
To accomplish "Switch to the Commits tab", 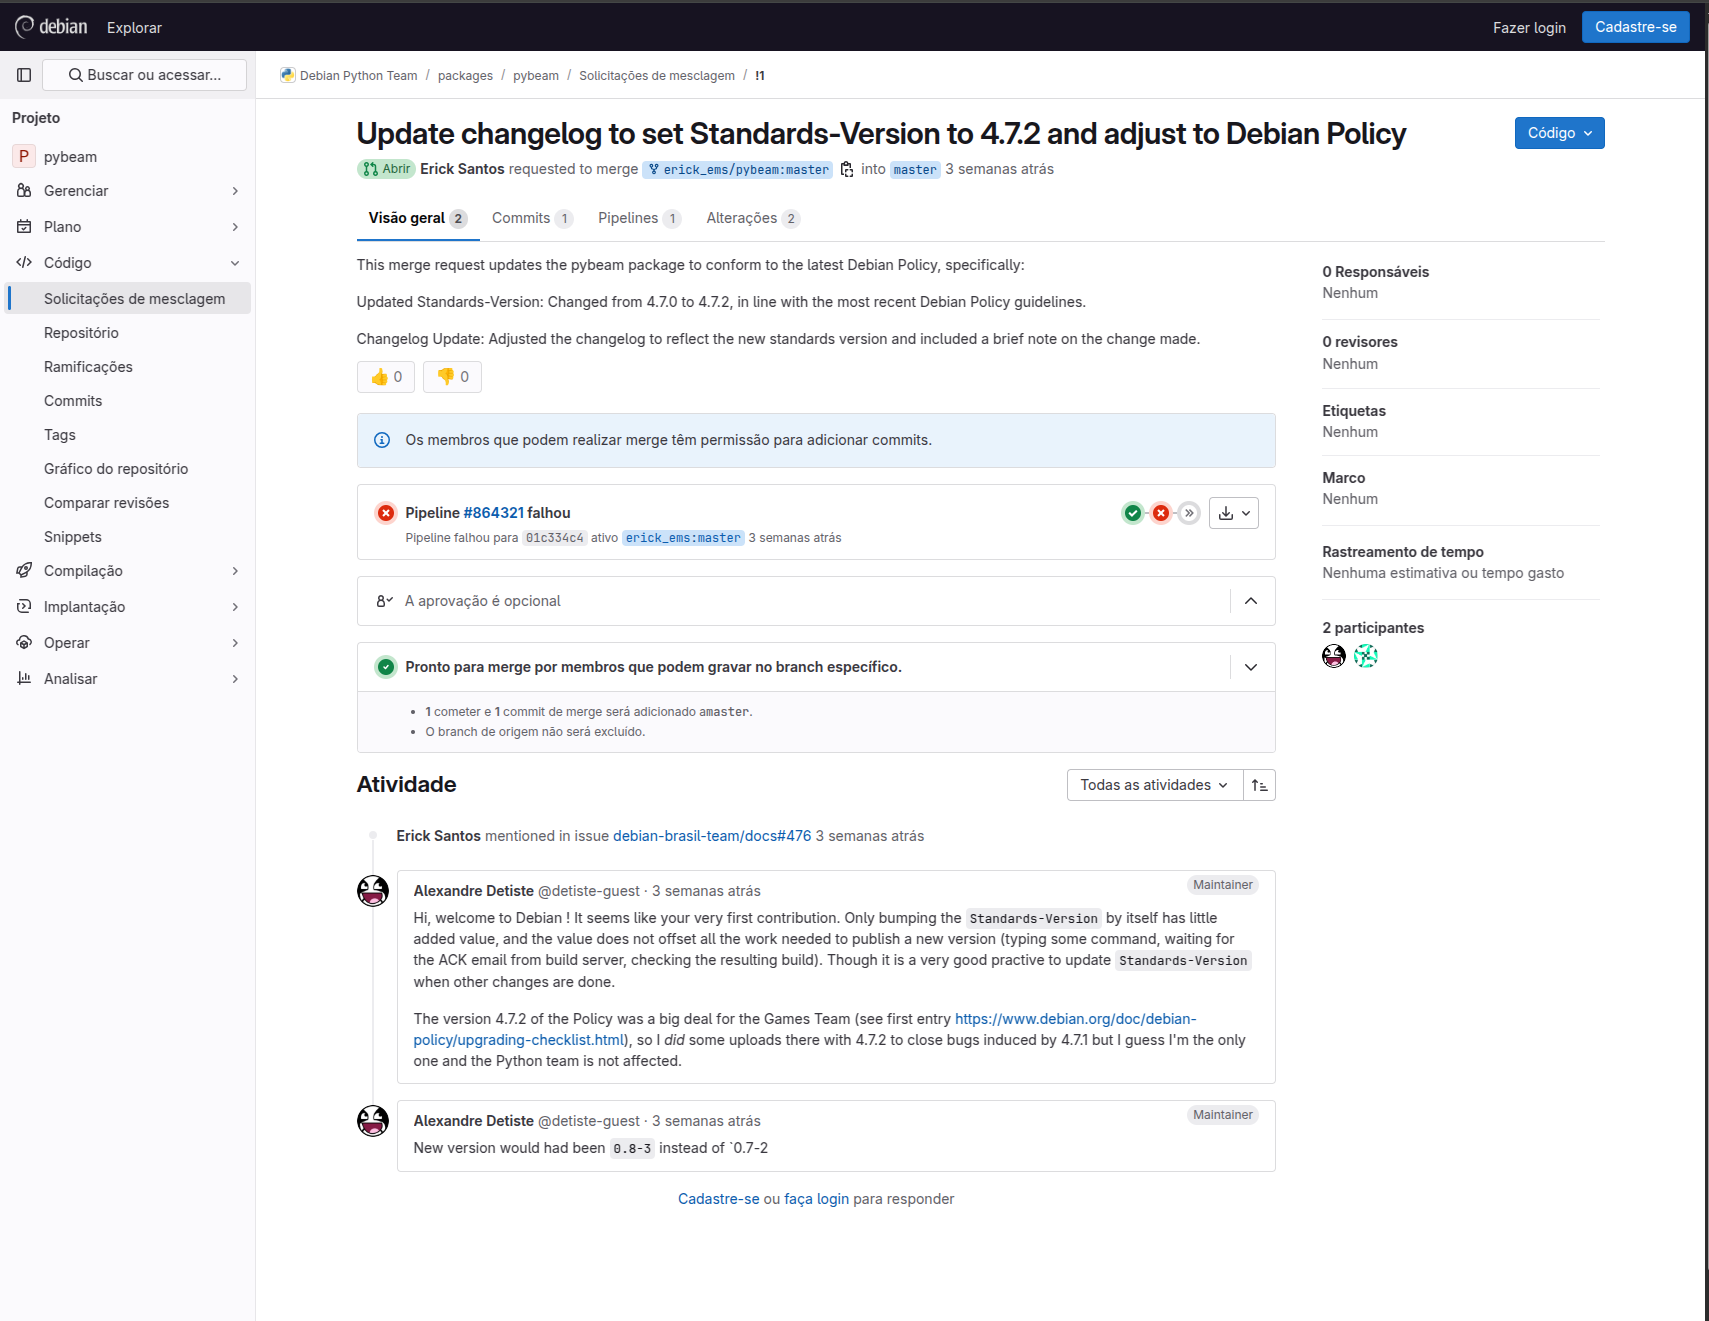I will 532,218.
